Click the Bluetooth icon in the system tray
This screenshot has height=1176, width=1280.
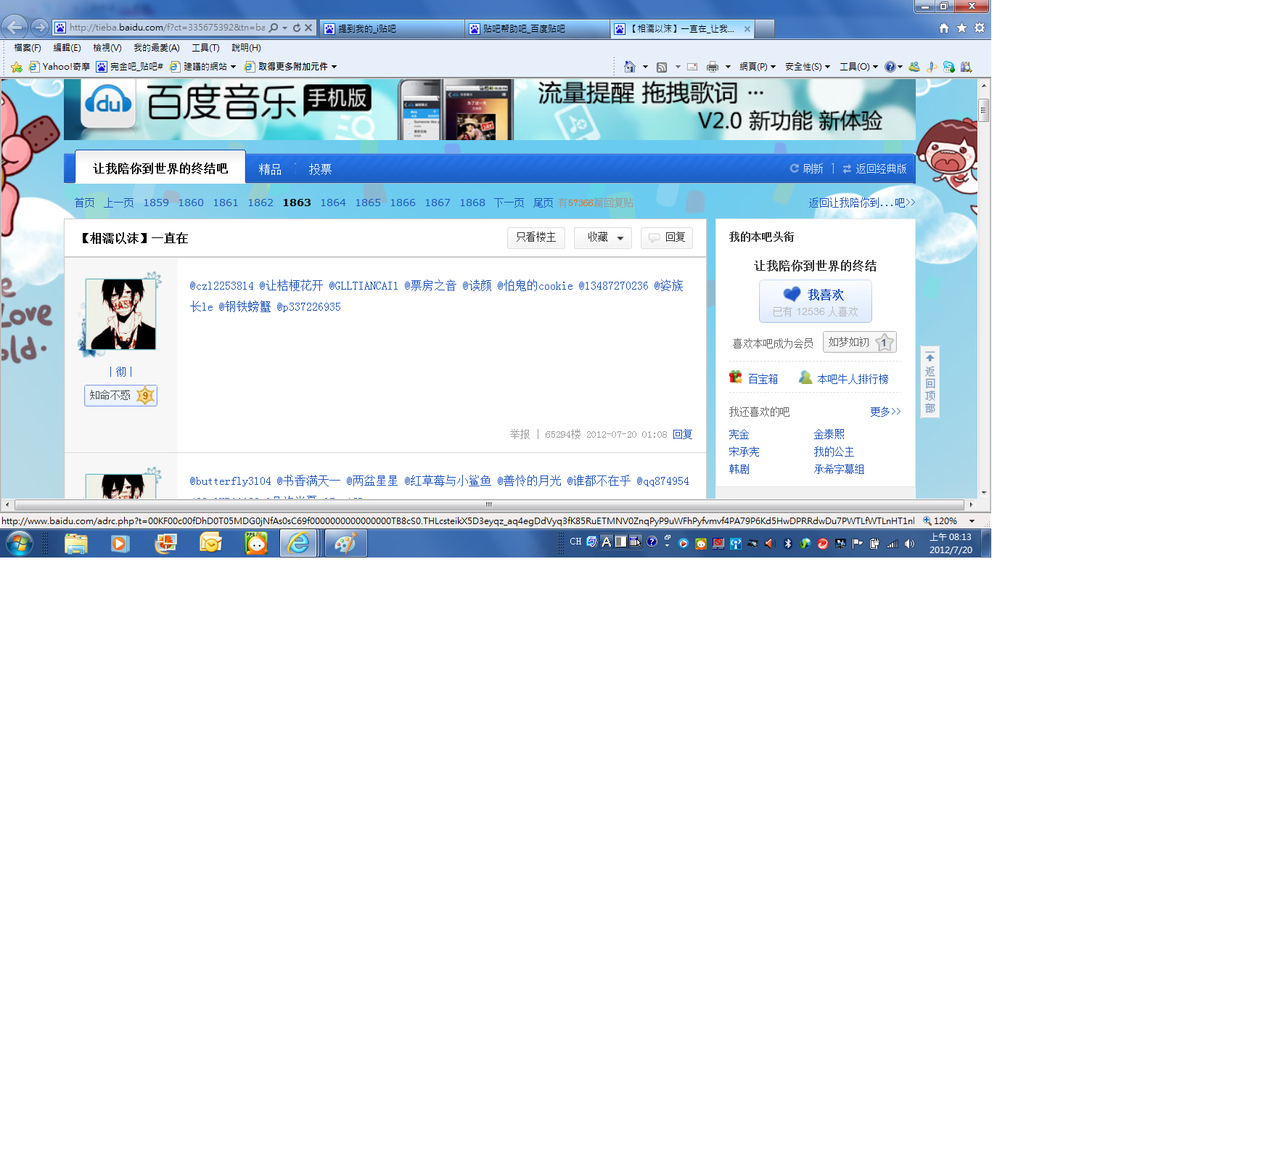[787, 544]
